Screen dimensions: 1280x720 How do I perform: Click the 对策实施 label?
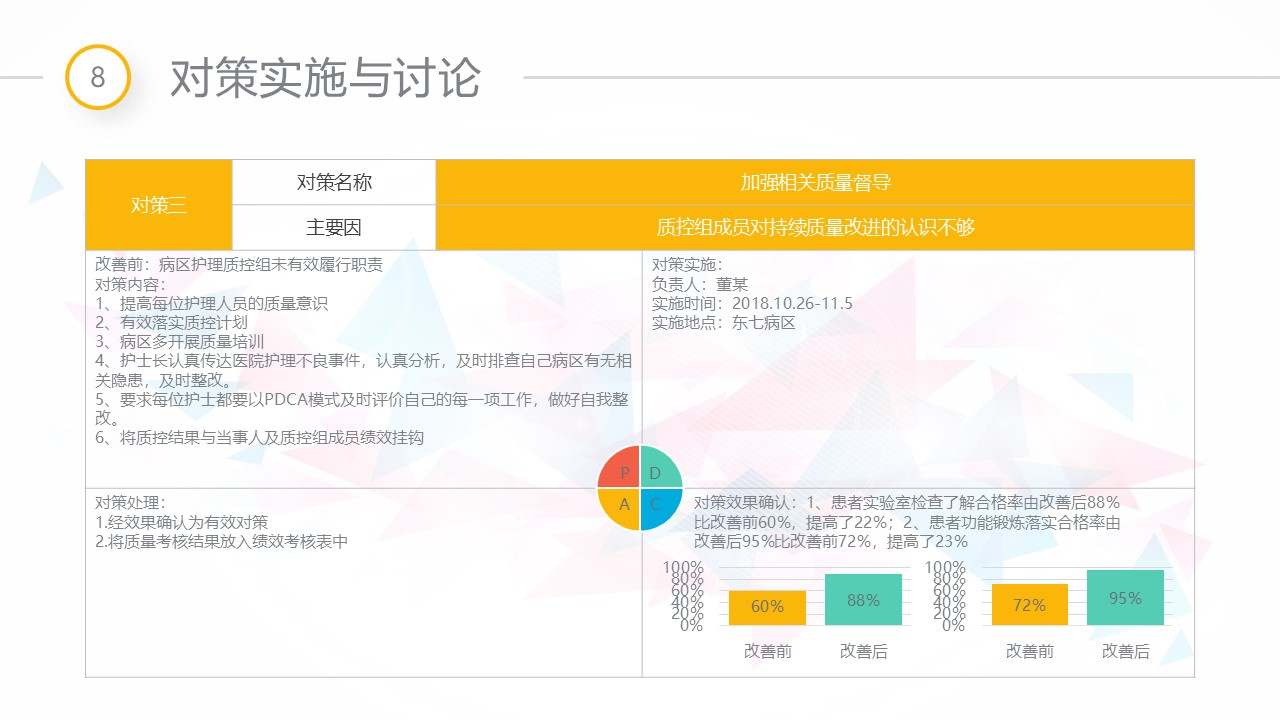[x=687, y=265]
